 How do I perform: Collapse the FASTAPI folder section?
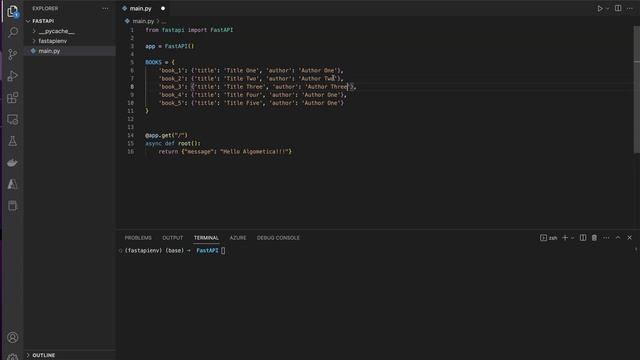click(x=43, y=21)
